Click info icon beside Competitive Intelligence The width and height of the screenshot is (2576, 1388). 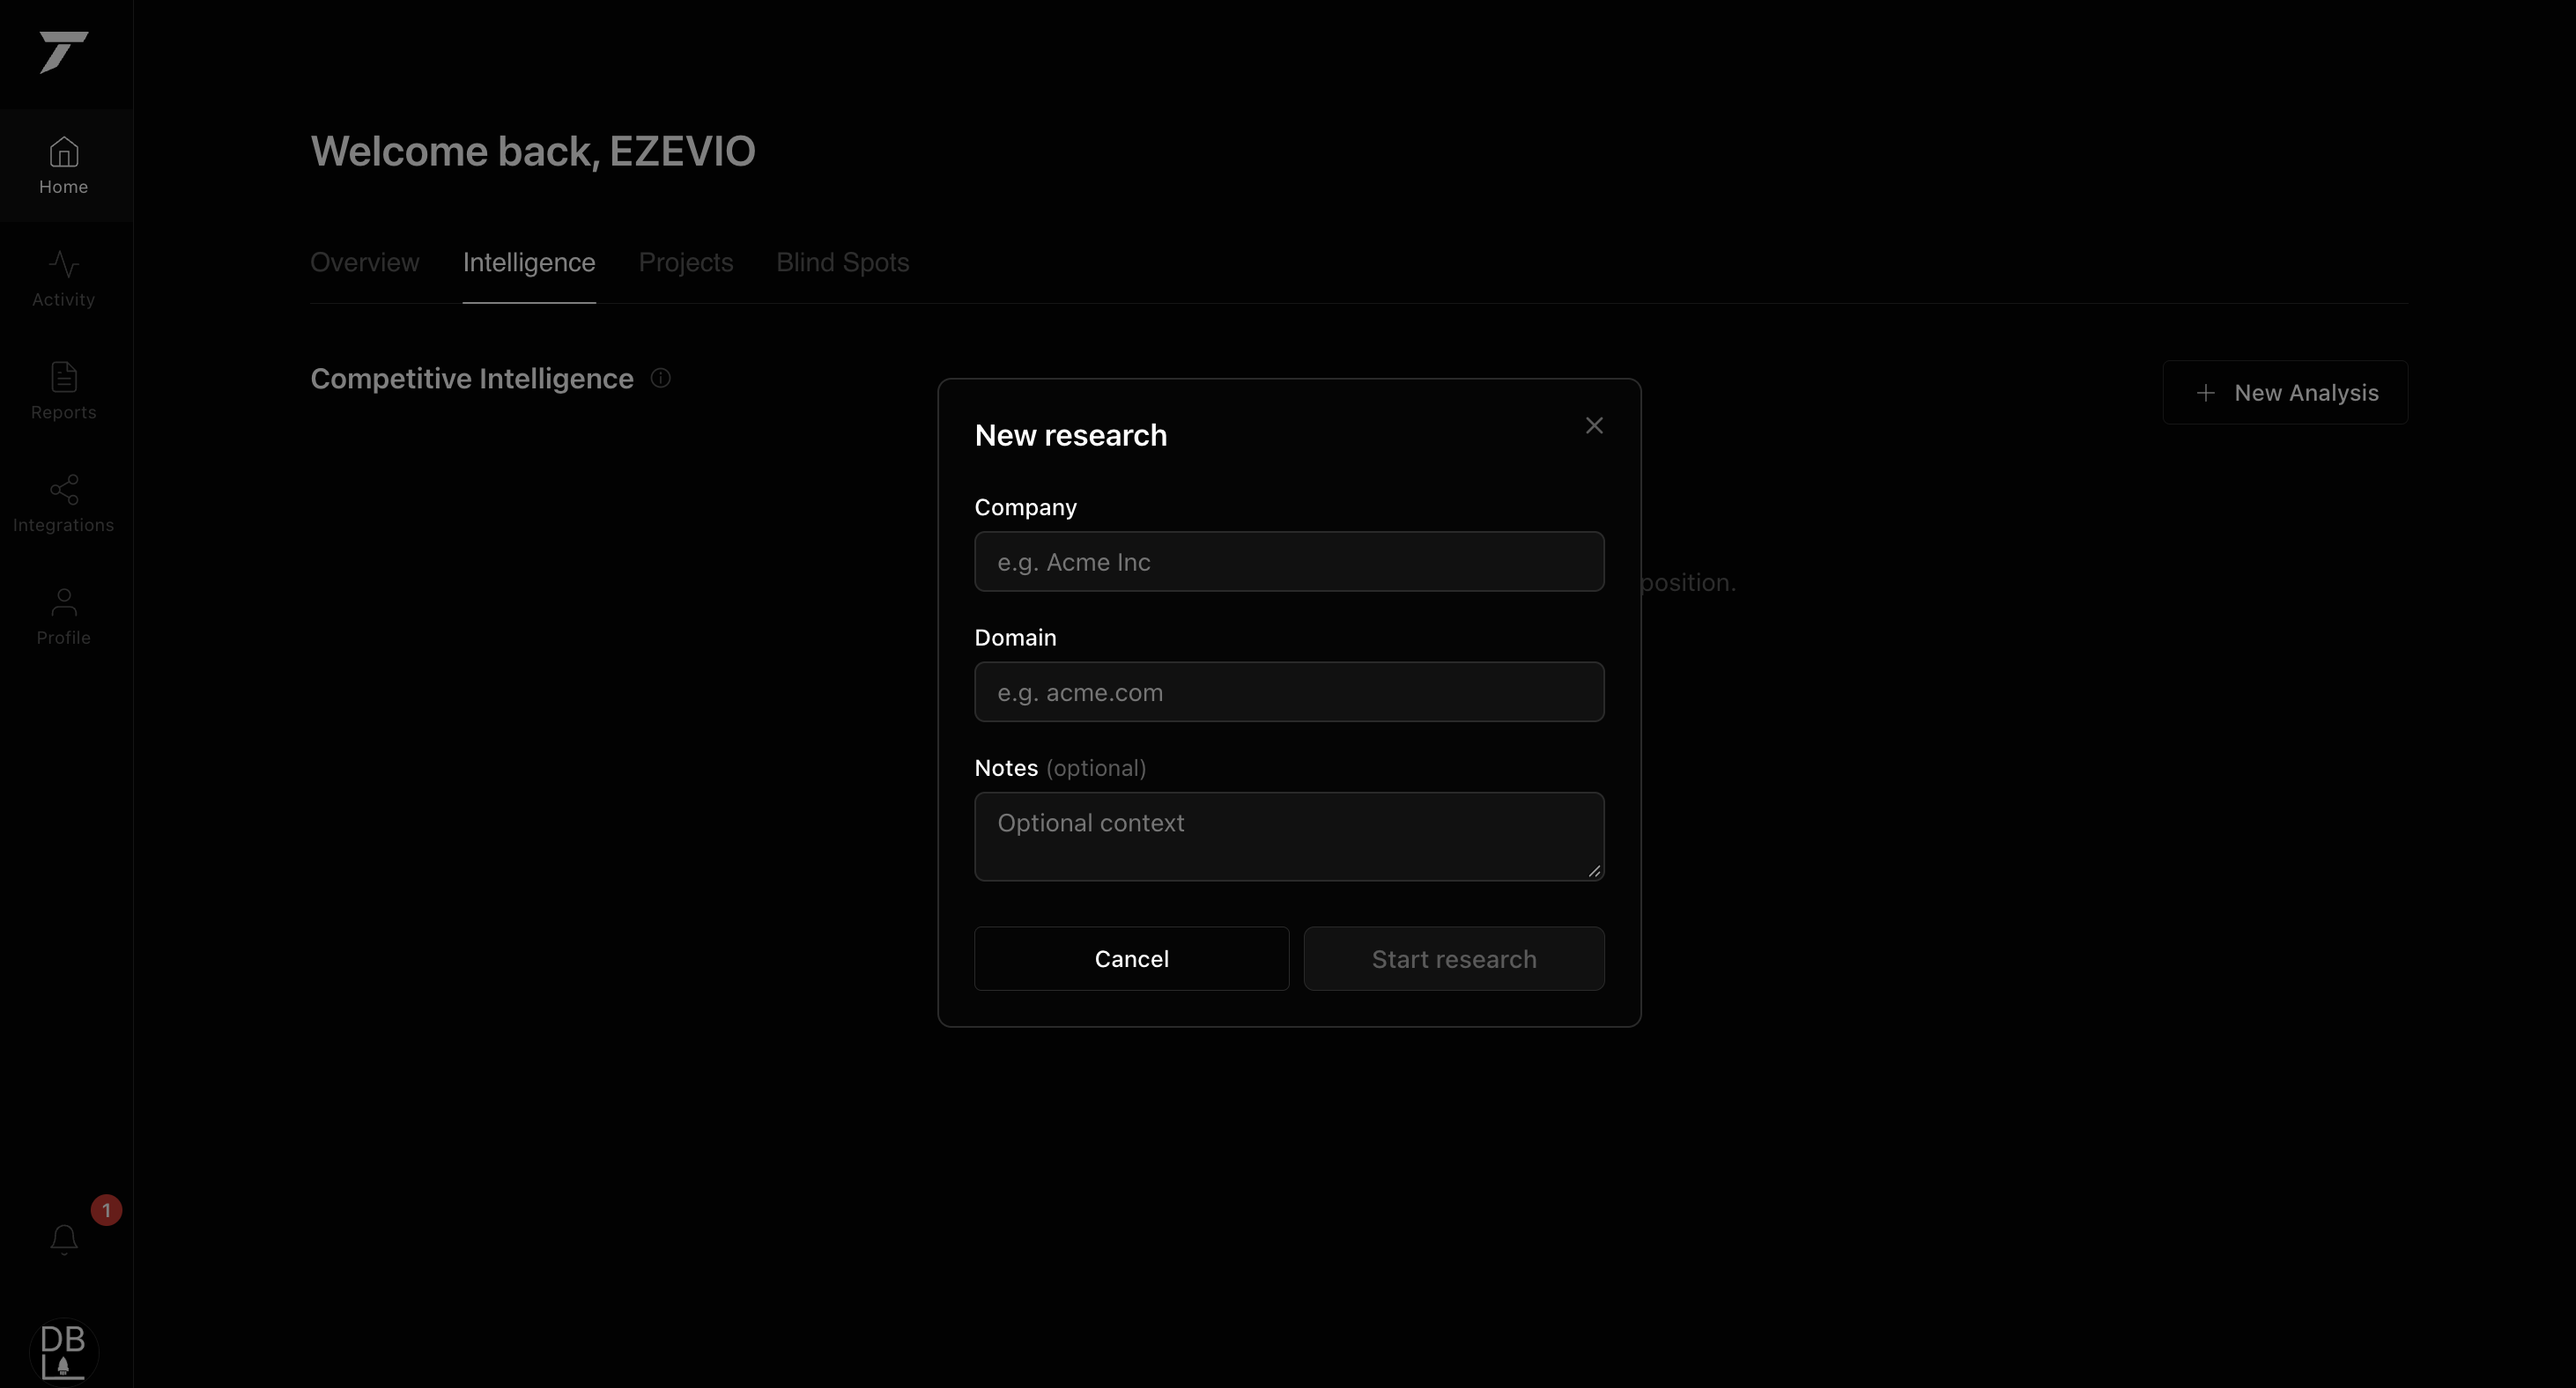(661, 378)
